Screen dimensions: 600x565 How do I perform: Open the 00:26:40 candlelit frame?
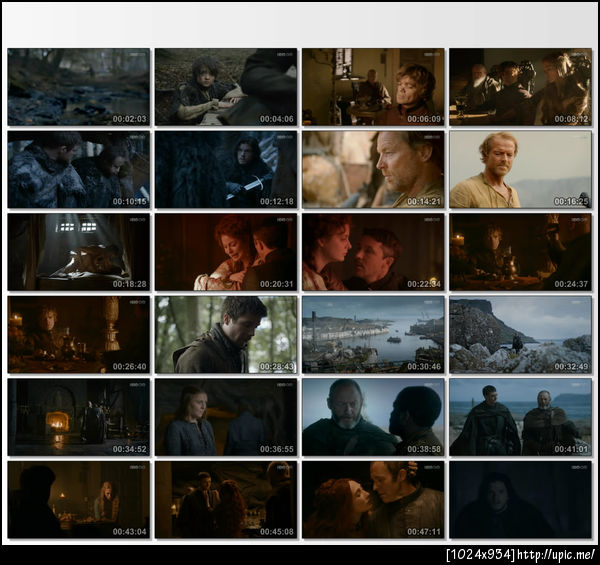78,335
